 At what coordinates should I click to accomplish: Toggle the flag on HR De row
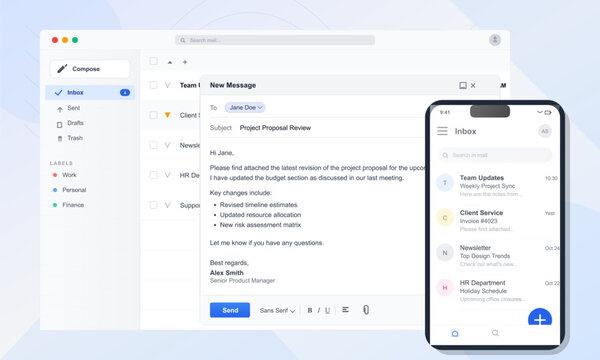(168, 175)
